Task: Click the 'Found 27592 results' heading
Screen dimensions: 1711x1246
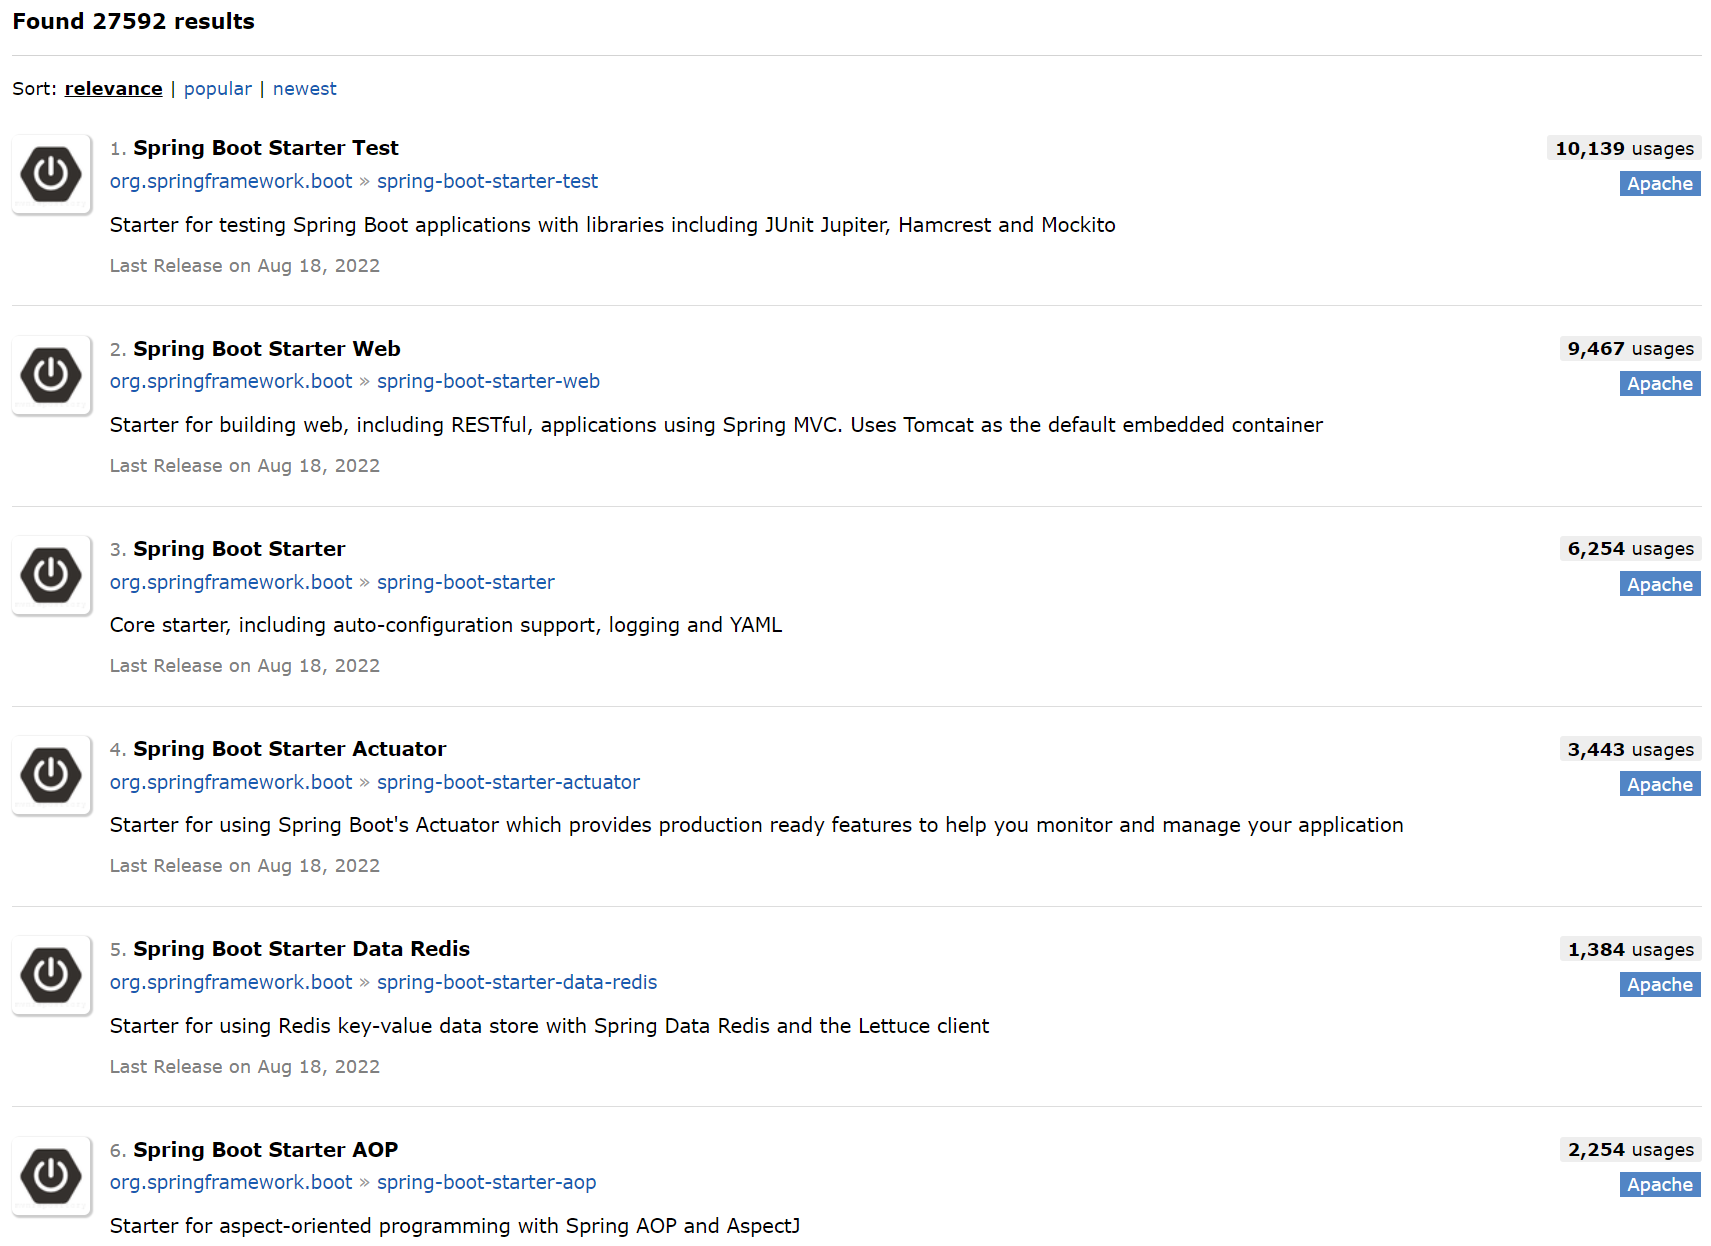Action: click(133, 21)
